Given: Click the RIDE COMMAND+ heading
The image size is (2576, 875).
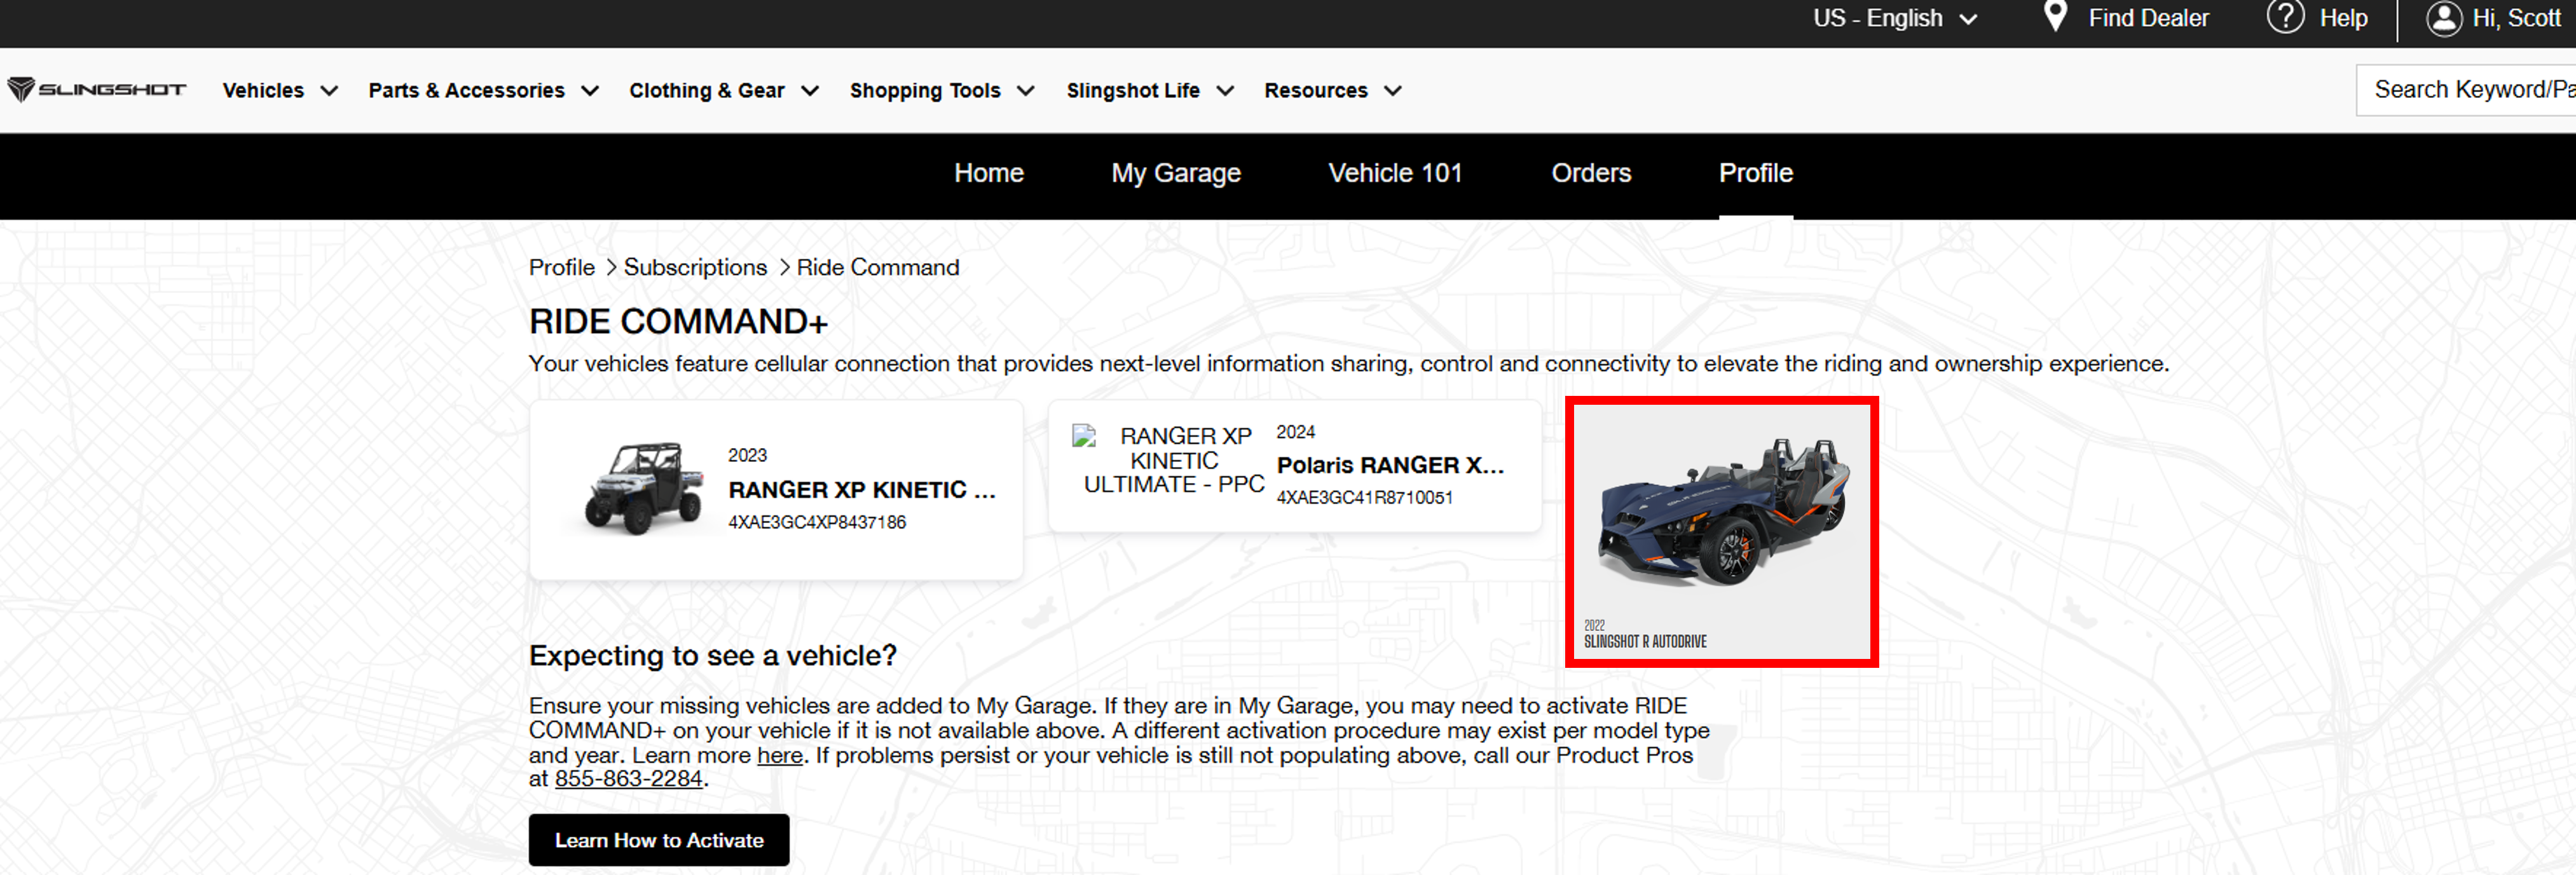Looking at the screenshot, I should 678,322.
